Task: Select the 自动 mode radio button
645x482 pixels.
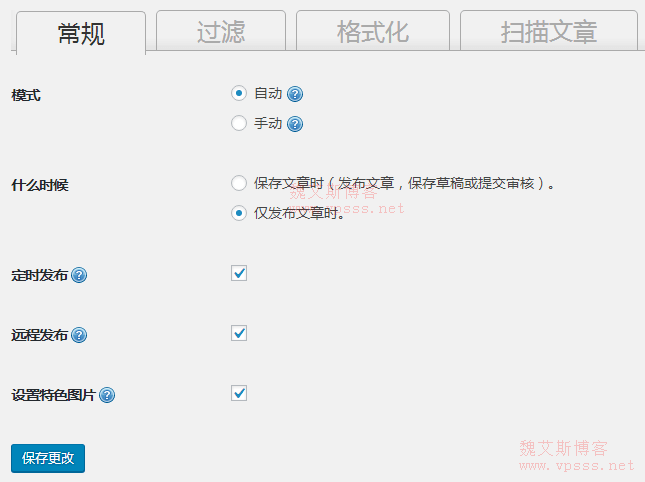Action: pos(239,93)
